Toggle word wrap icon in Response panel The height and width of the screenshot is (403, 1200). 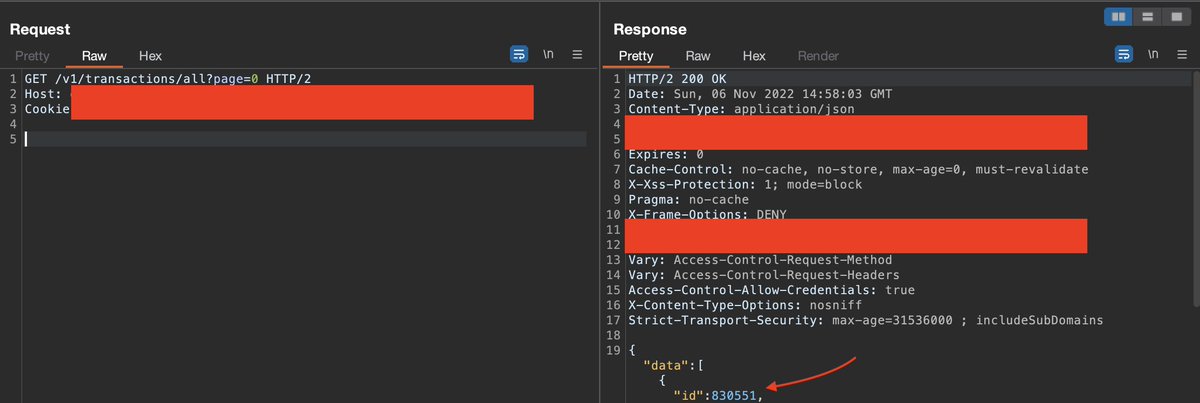pos(1124,55)
